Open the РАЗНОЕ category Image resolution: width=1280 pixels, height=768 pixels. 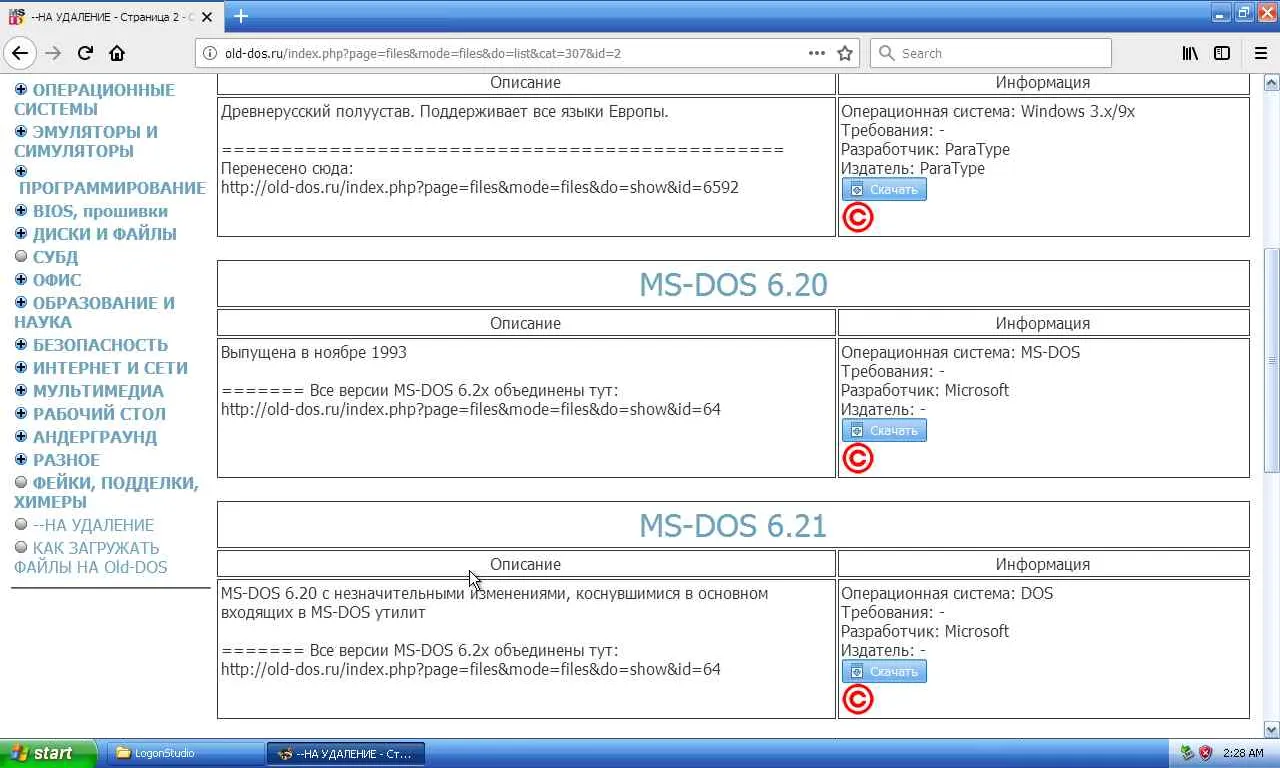tap(66, 460)
